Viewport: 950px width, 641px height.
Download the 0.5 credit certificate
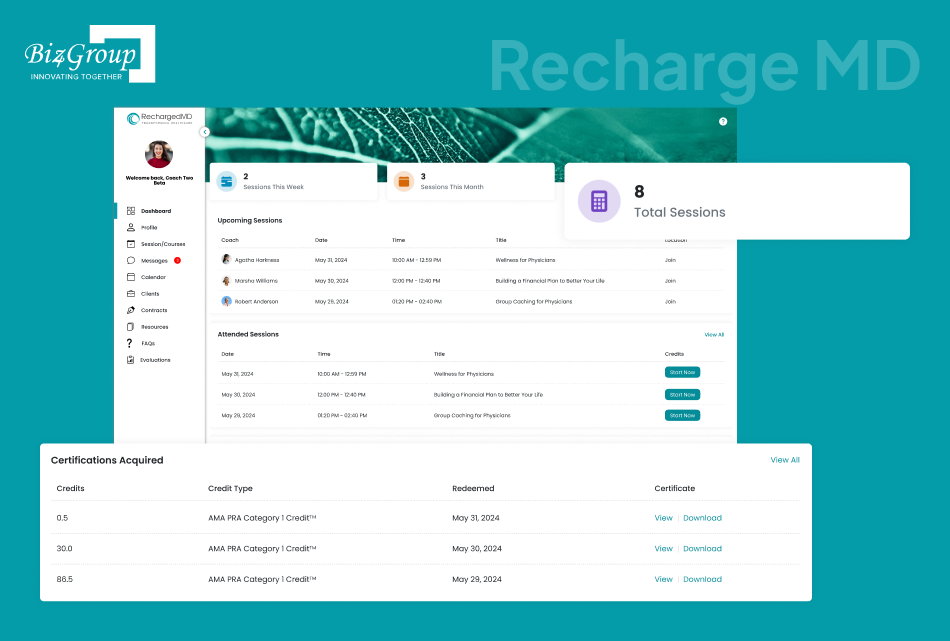point(702,518)
